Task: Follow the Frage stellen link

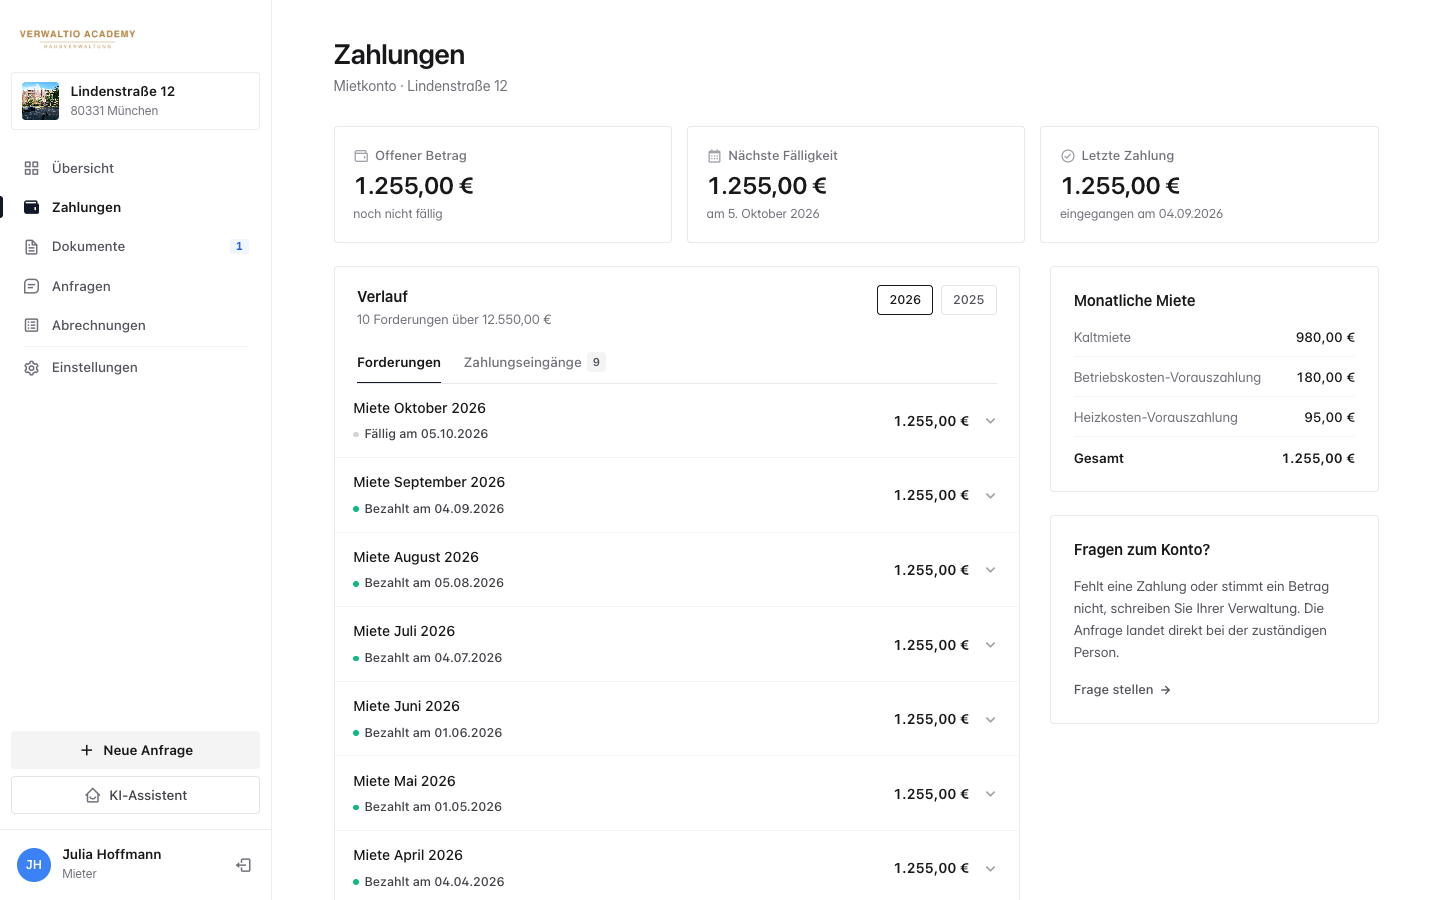Action: [1122, 690]
